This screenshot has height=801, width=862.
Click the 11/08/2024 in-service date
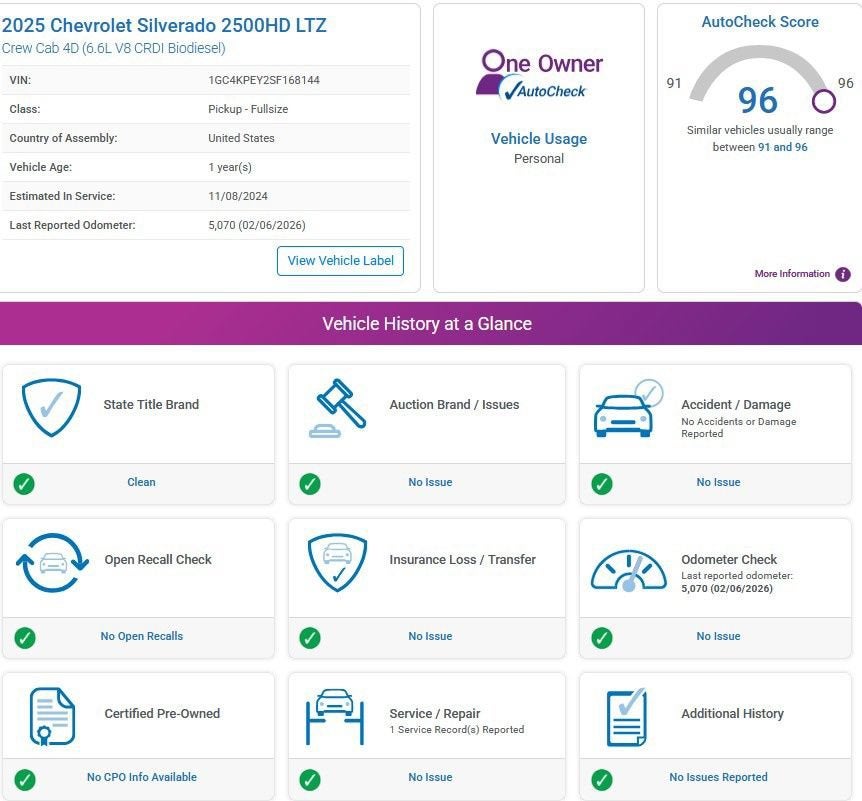click(237, 196)
